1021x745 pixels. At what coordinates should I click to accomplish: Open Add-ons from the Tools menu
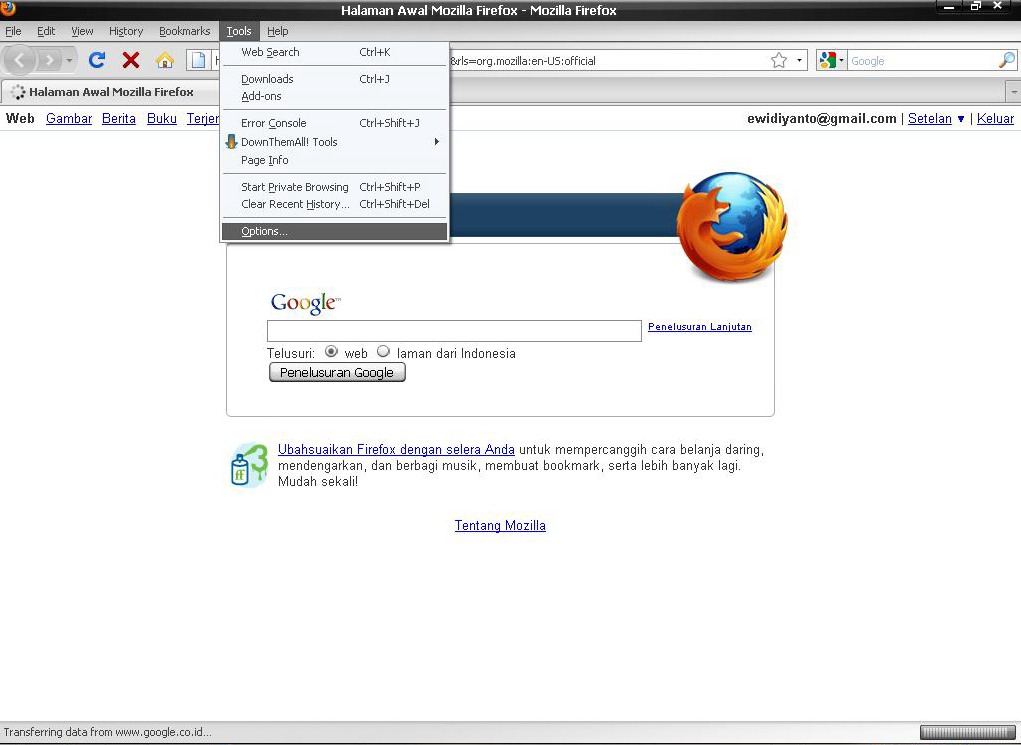click(x=335, y=96)
